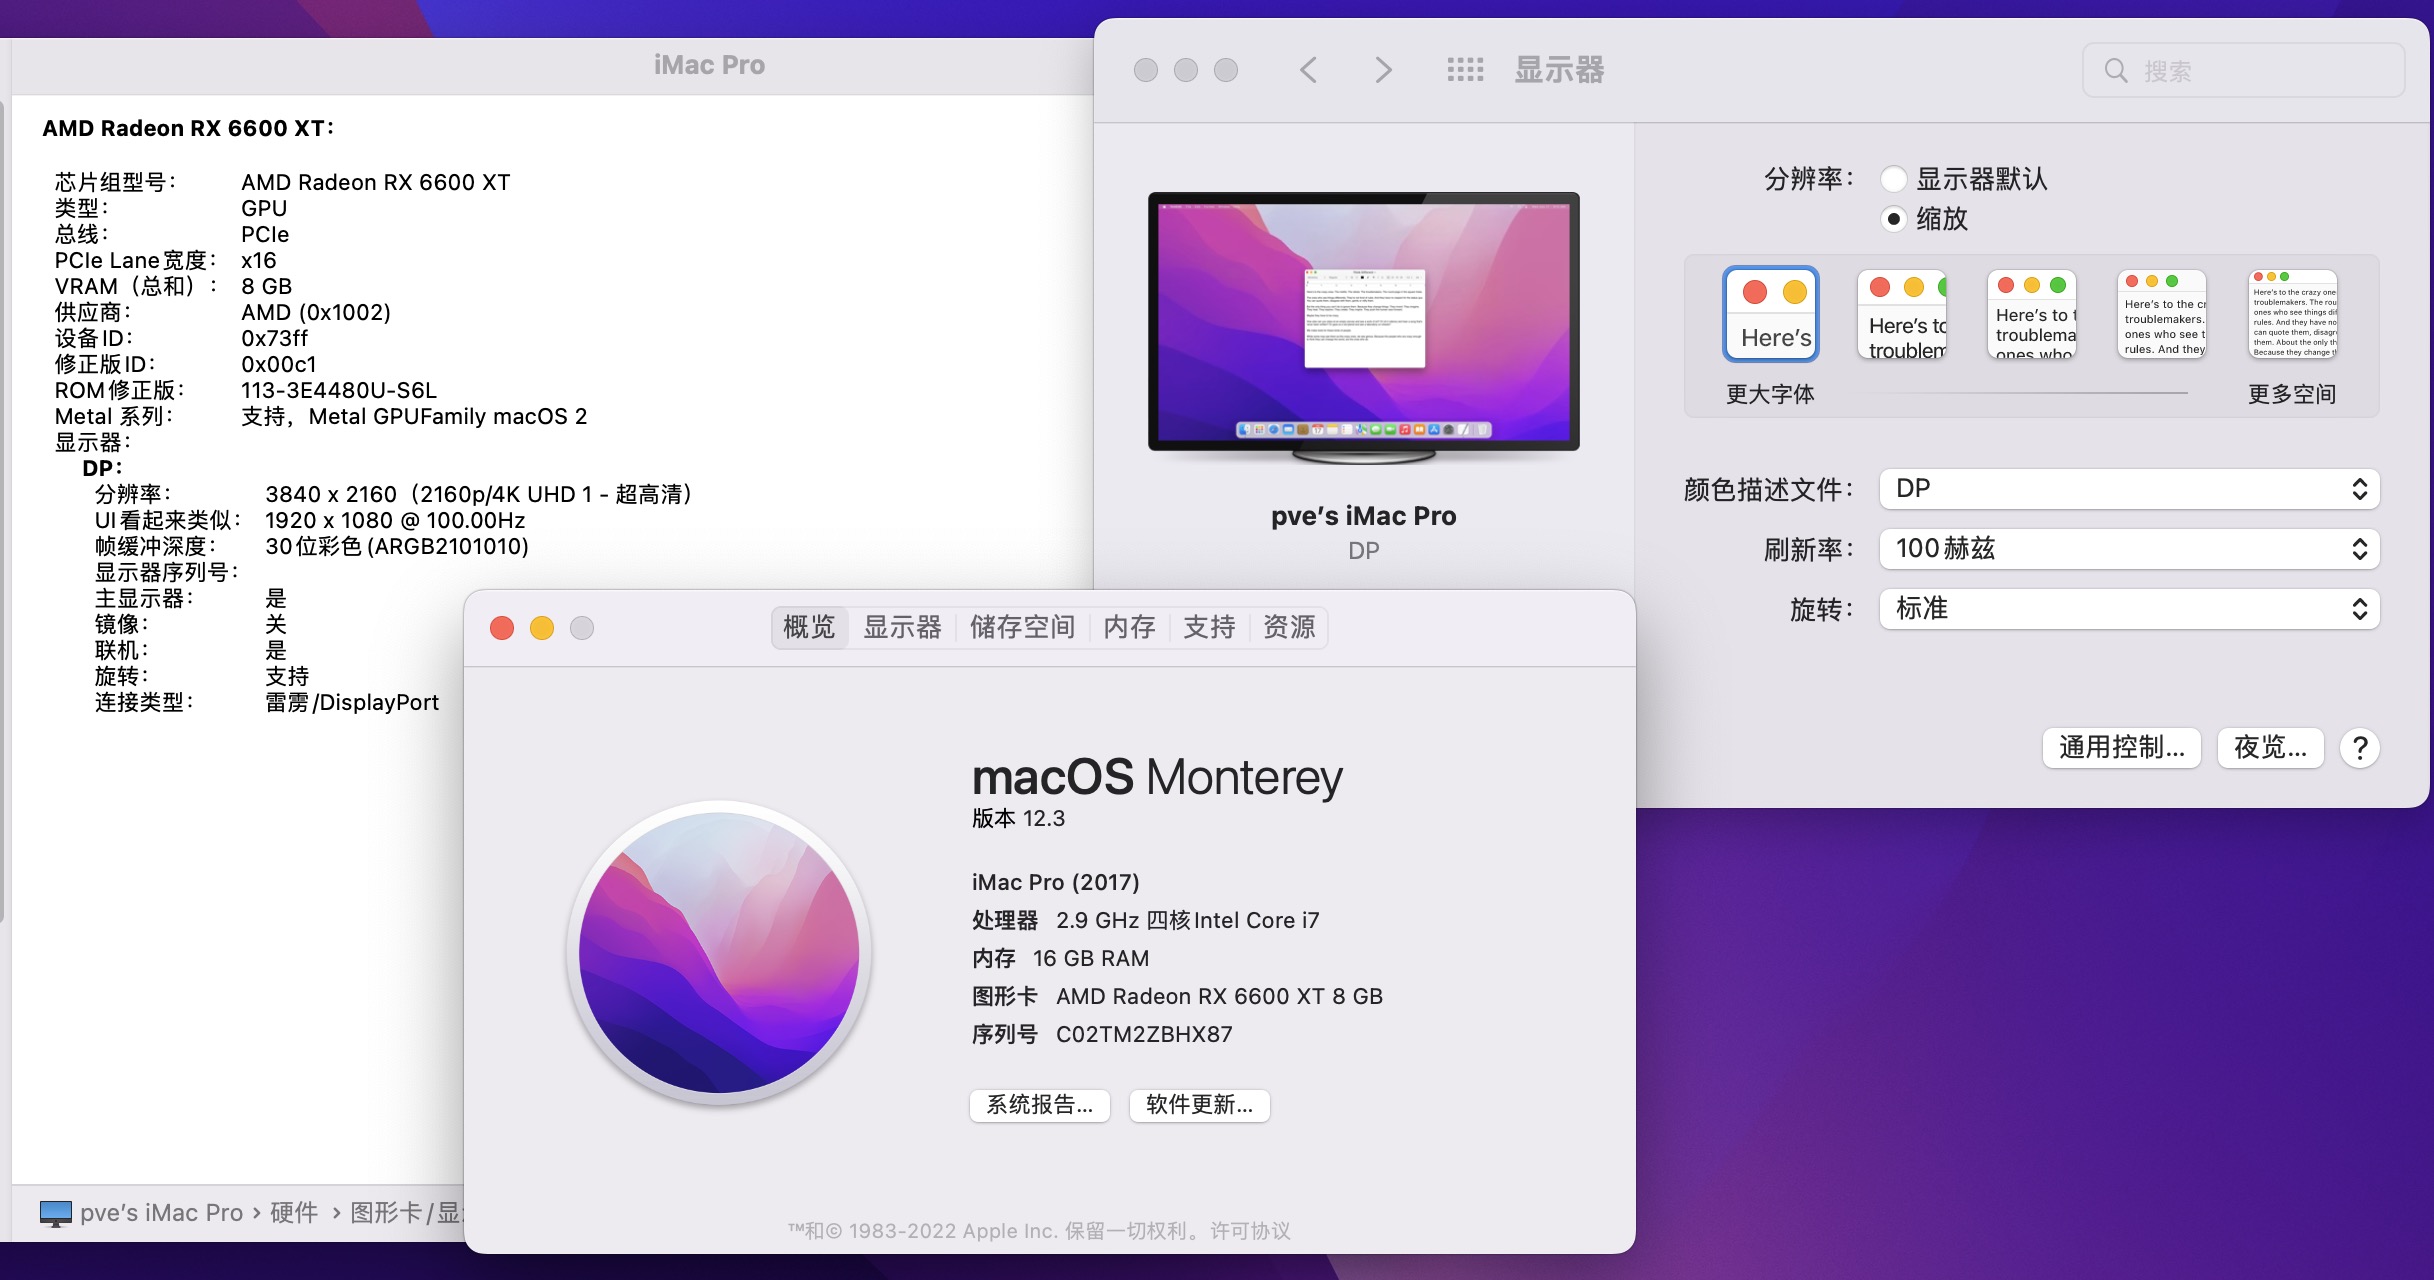2434x1280 pixels.
Task: Click the display preview monitor image
Action: pos(1364,326)
